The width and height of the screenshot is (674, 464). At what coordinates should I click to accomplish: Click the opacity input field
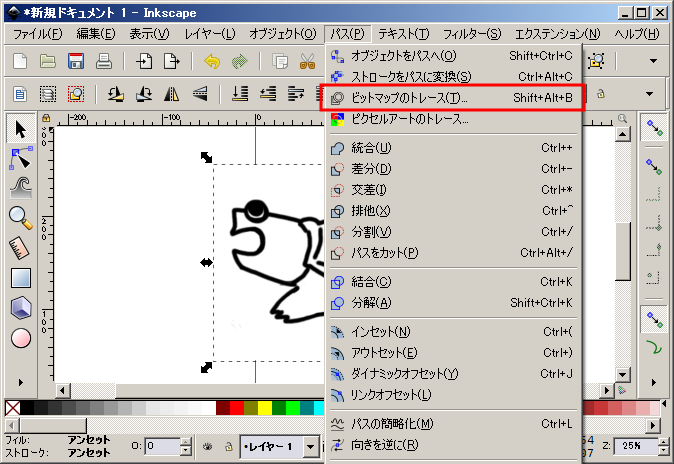(162, 446)
